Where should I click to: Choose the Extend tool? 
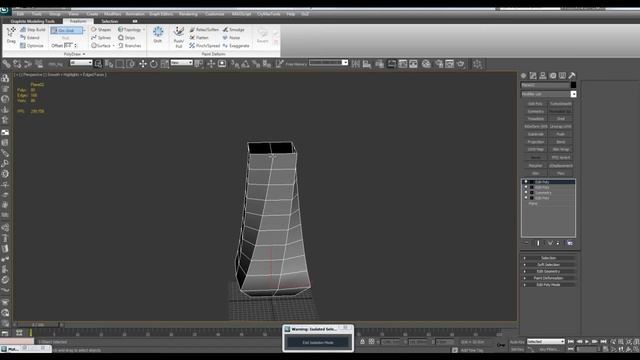point(30,38)
